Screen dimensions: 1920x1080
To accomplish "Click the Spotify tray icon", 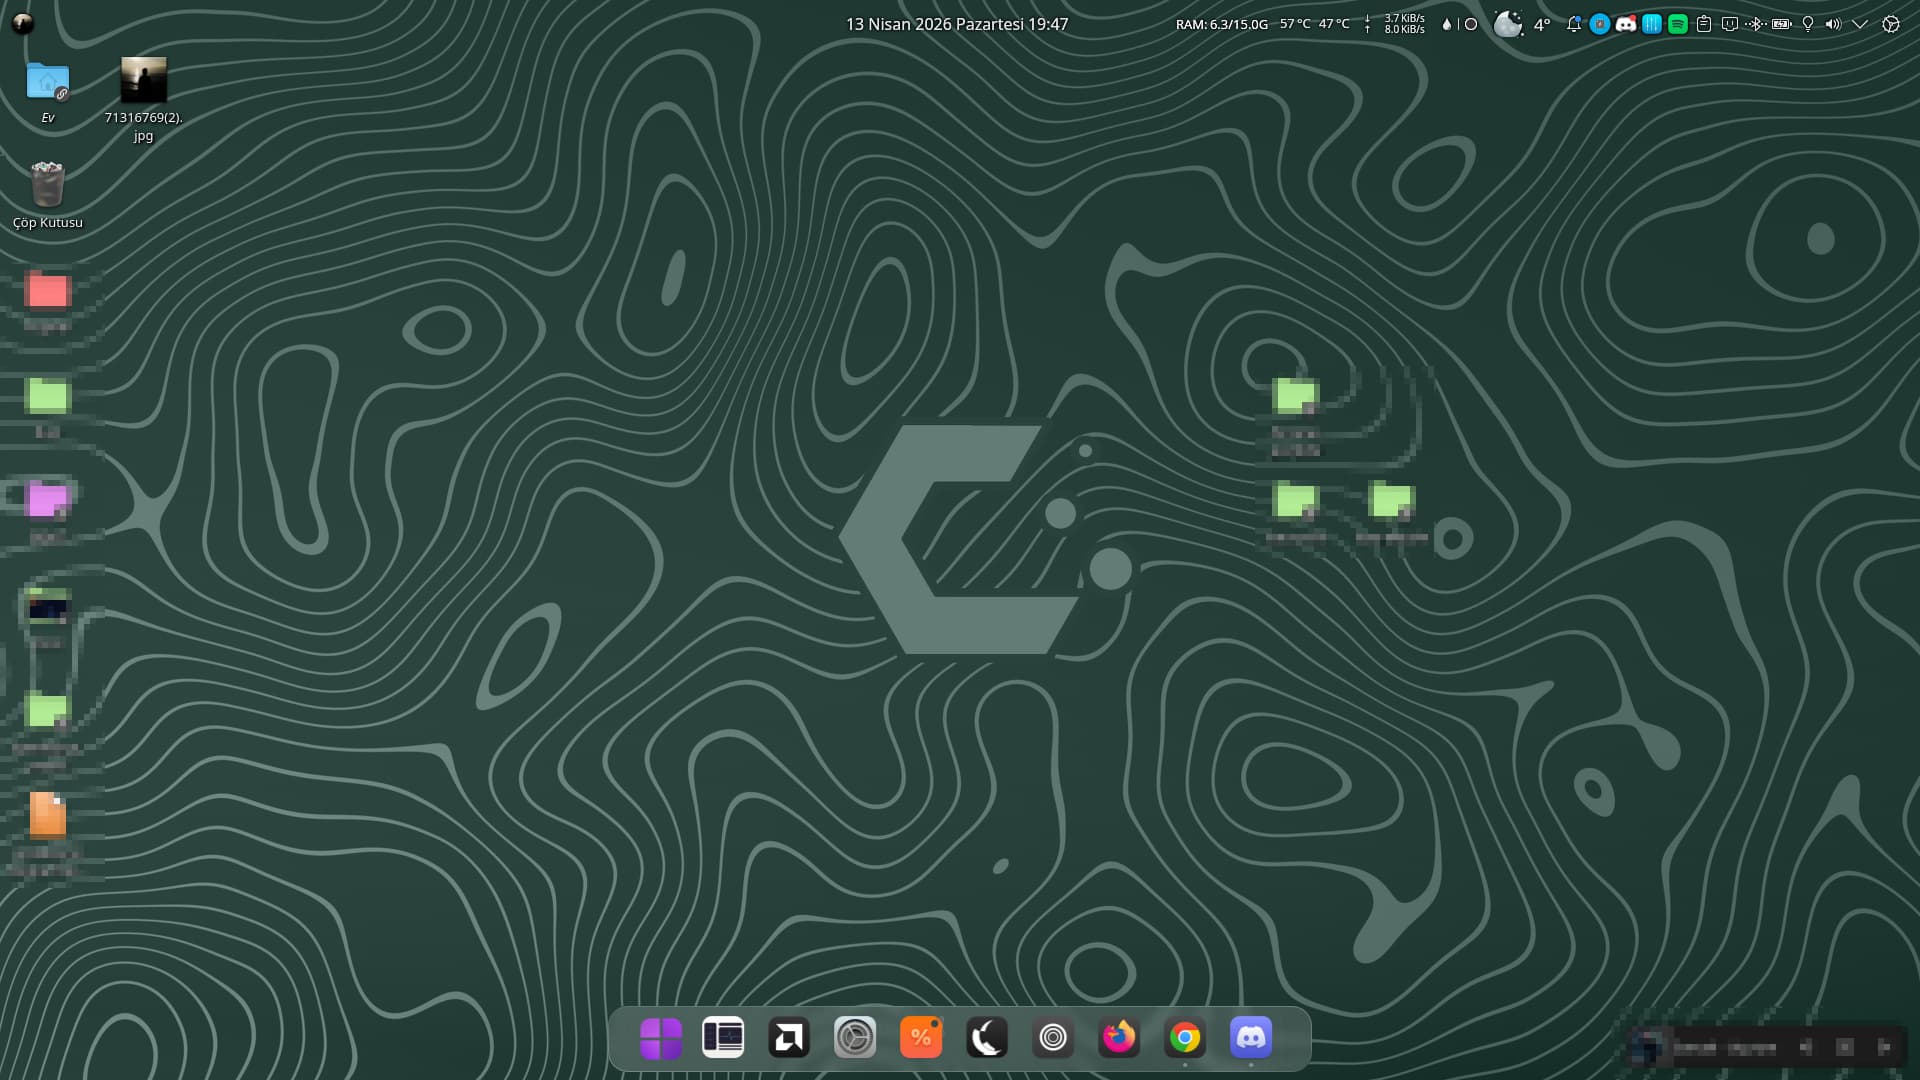I will [x=1678, y=24].
